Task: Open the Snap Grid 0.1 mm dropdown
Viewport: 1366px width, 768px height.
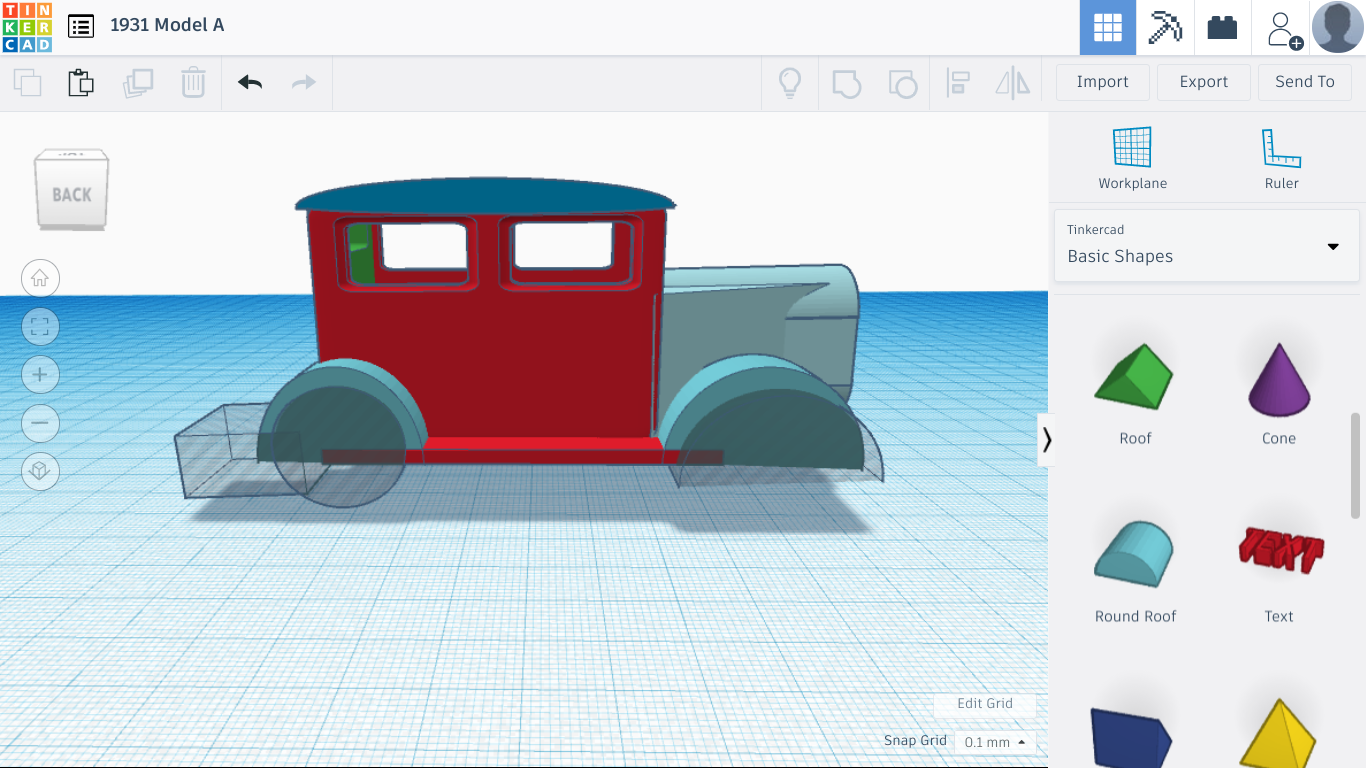Action: (x=995, y=742)
